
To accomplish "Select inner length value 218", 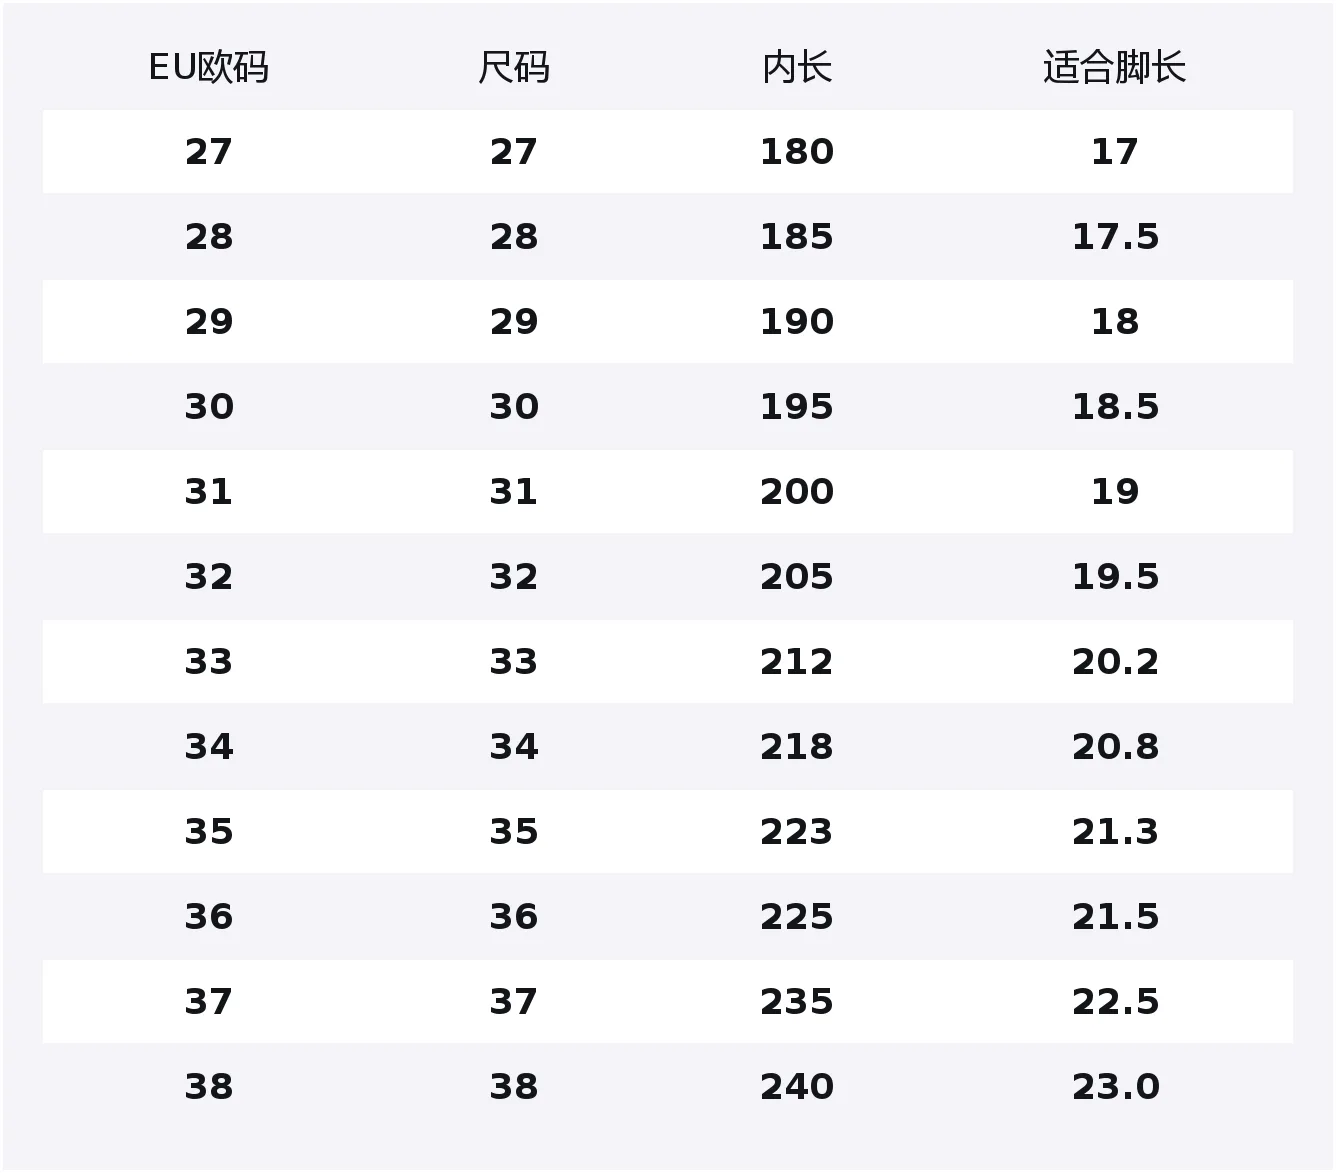I will pos(797,747).
